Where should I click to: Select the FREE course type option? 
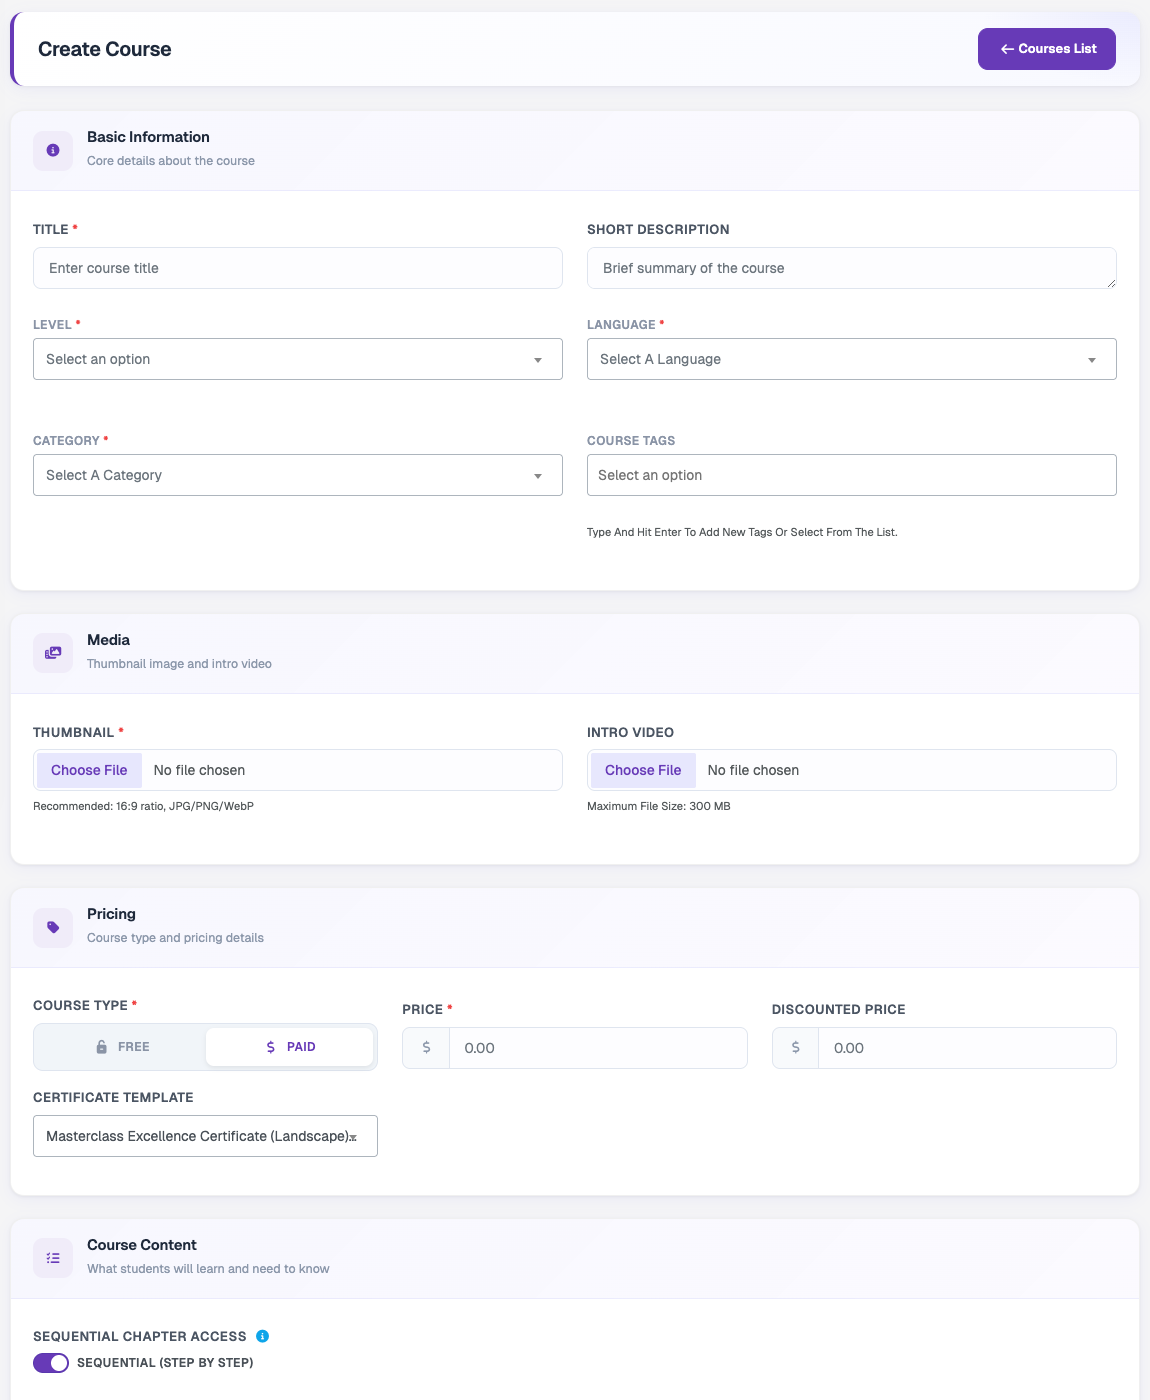pos(122,1047)
